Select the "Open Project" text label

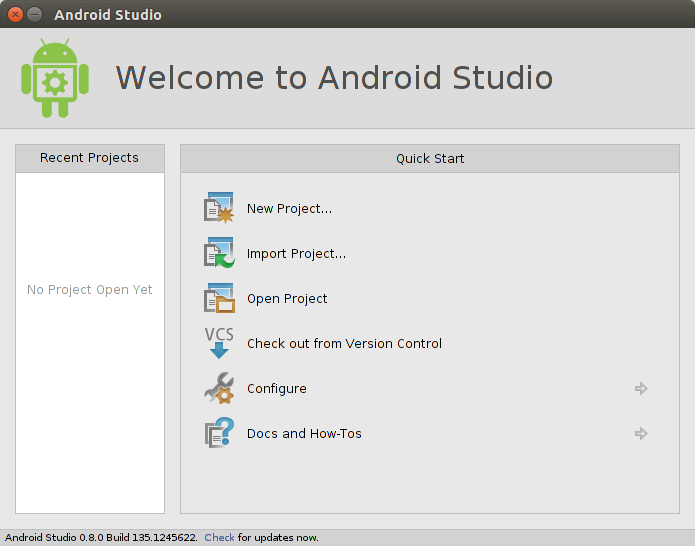click(287, 299)
